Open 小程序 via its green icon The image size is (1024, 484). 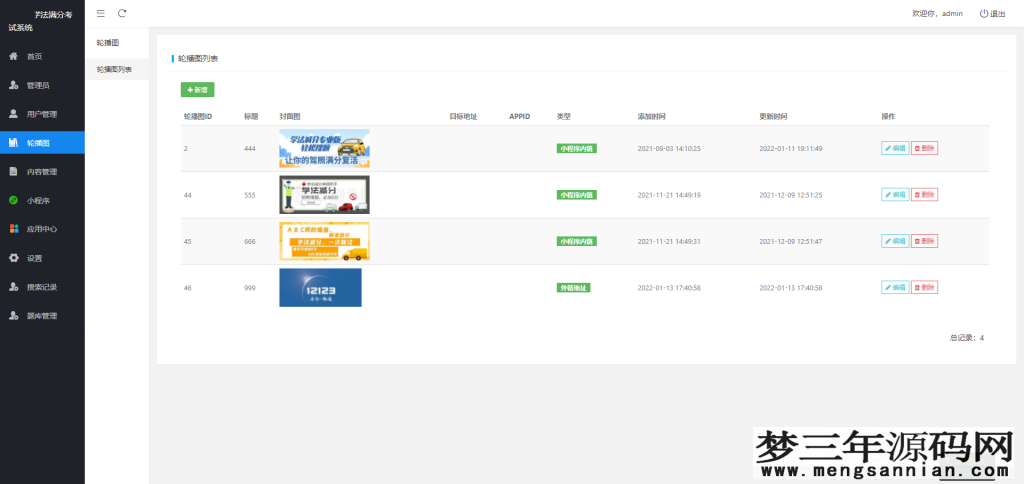click(x=13, y=200)
